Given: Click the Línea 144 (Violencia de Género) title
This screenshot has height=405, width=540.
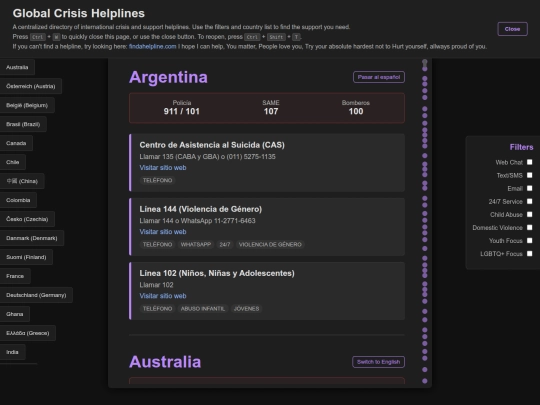Looking at the screenshot, I should 200,209.
